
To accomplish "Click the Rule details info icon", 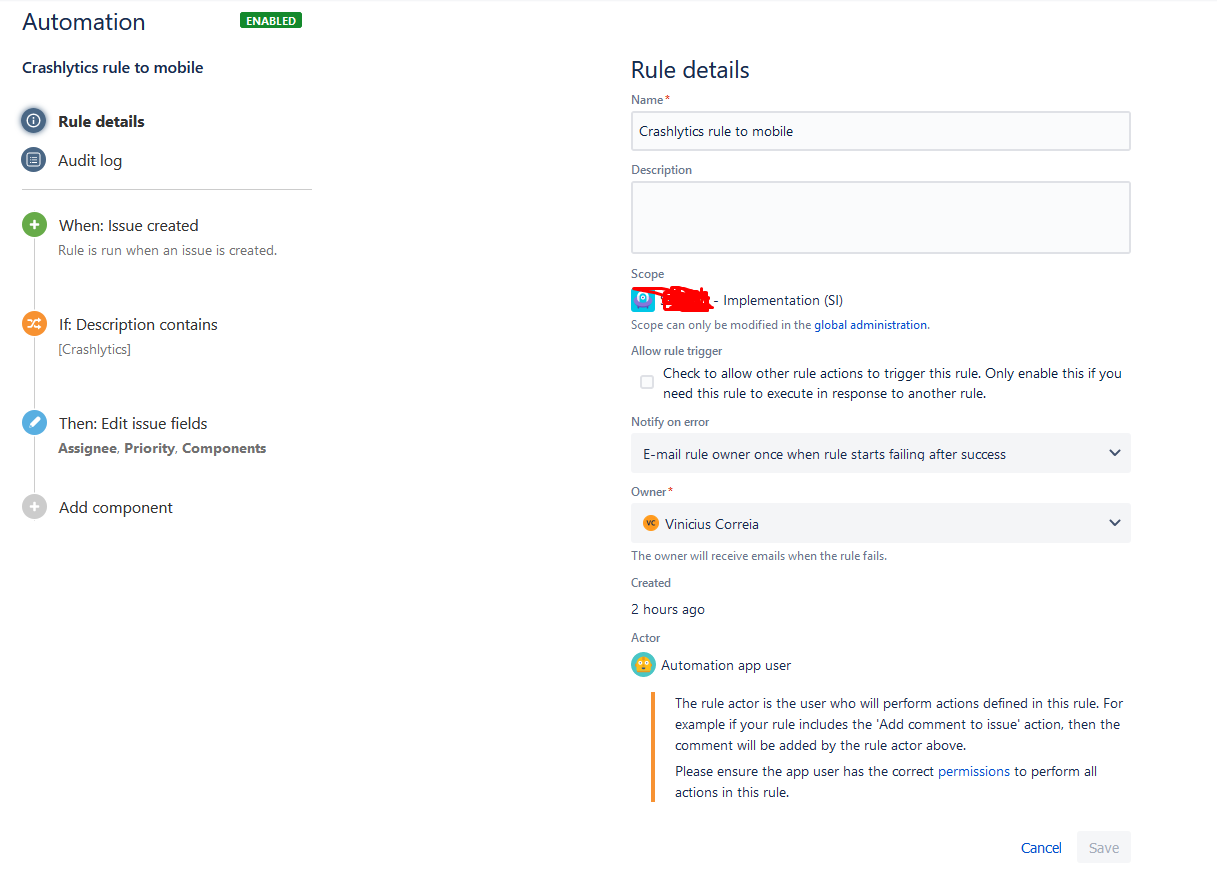I will (34, 121).
